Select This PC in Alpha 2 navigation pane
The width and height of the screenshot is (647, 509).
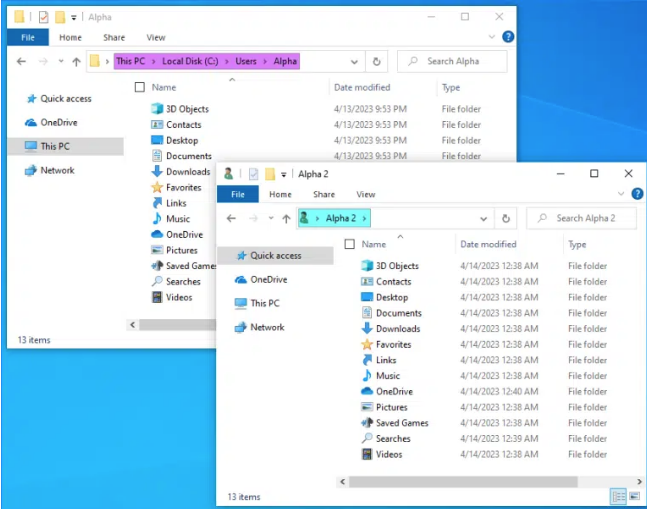(264, 303)
